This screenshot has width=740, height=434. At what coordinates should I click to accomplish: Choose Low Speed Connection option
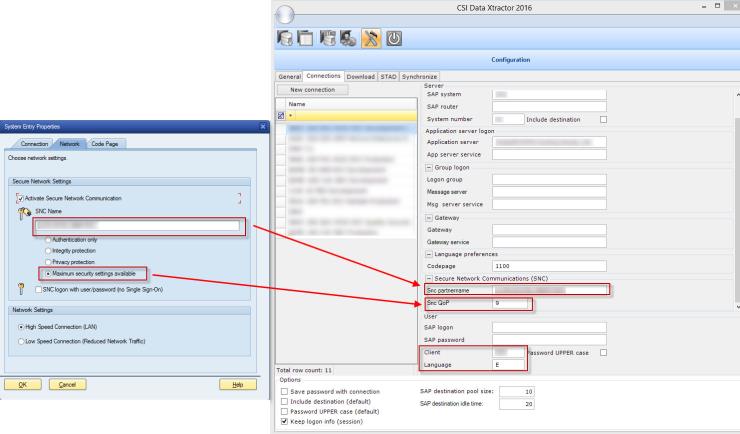(21, 342)
